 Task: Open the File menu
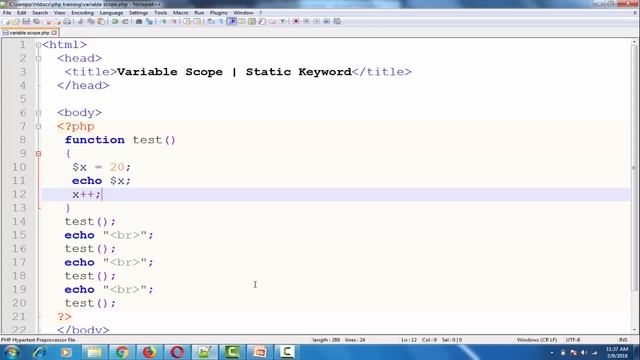tap(7, 13)
